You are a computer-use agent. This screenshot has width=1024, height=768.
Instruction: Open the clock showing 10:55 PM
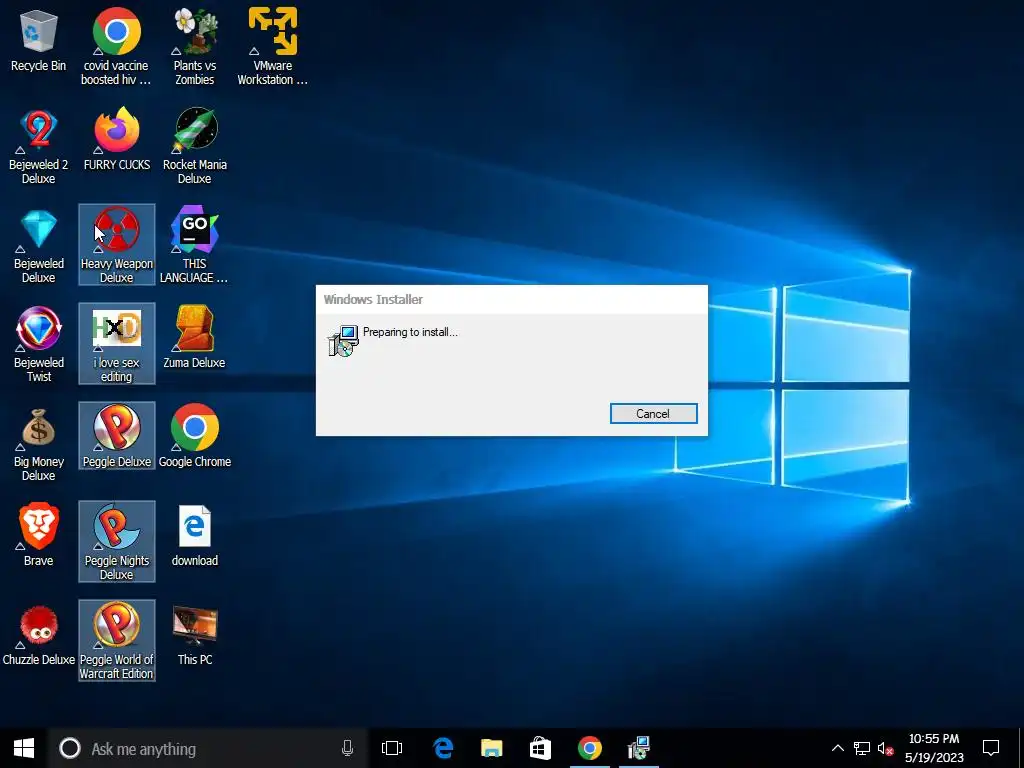point(934,748)
